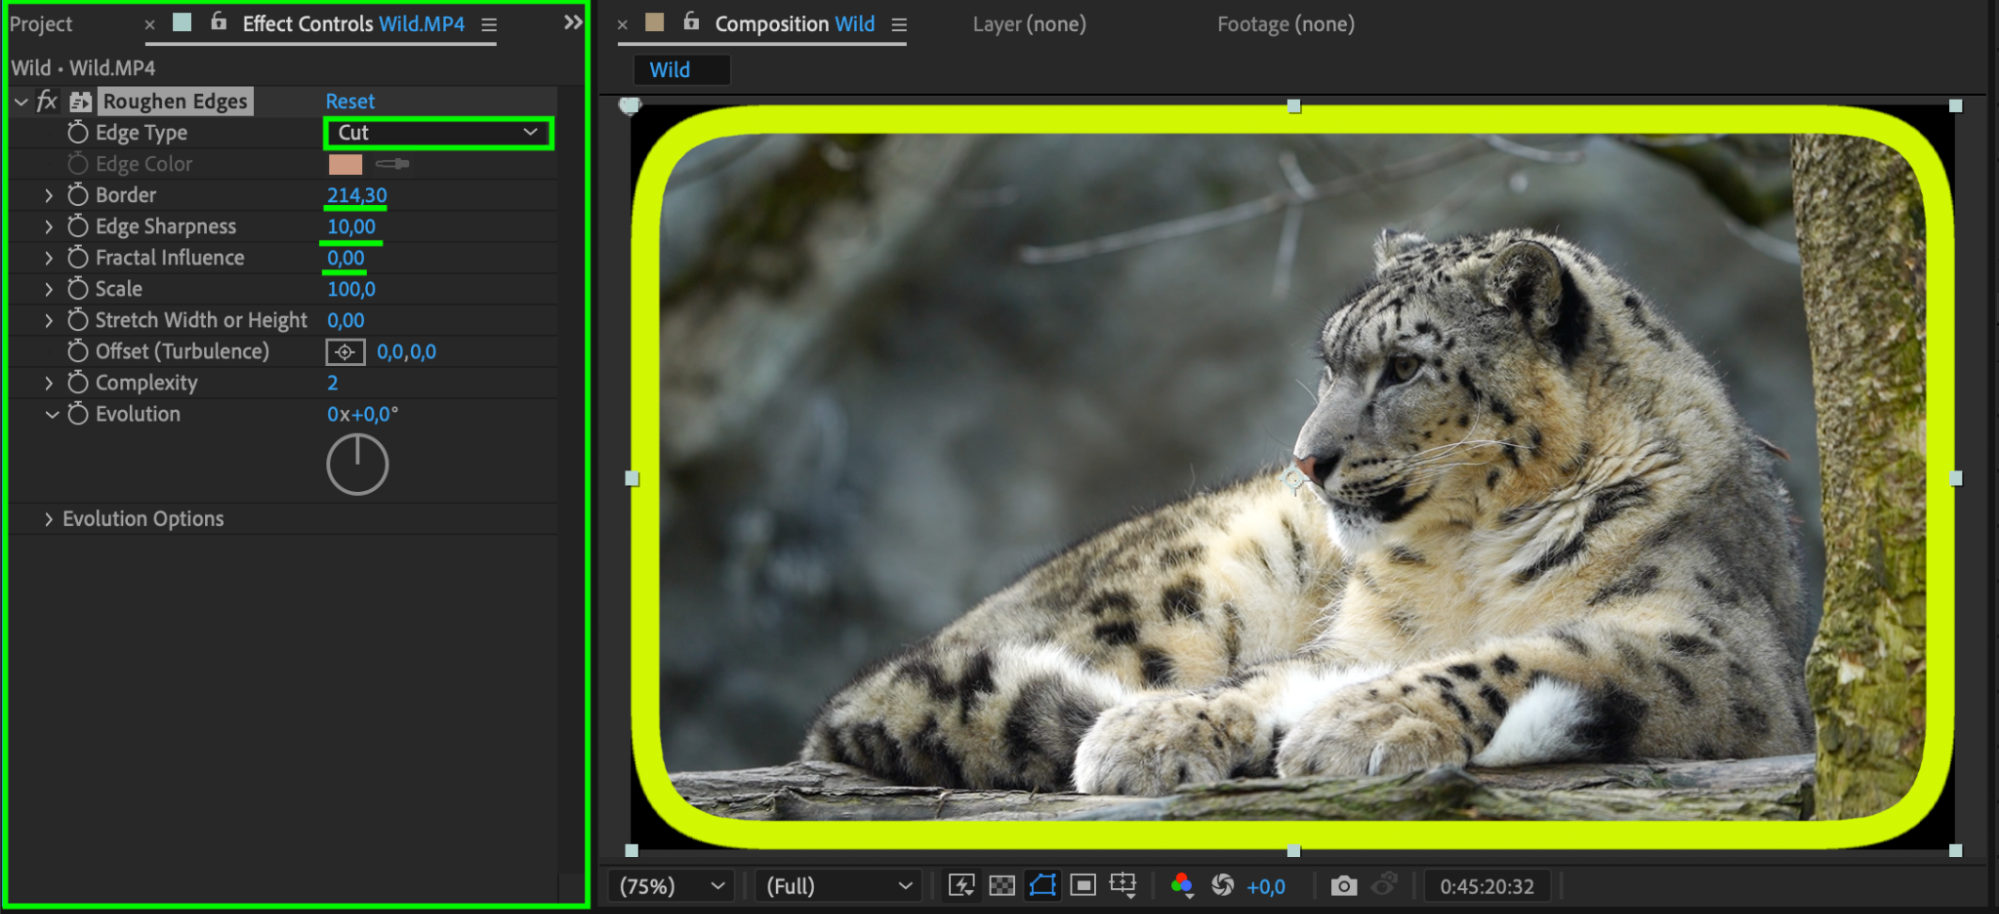Viewport: 1999px width, 914px height.
Task: Open grid and guide options icon
Action: tap(1123, 886)
